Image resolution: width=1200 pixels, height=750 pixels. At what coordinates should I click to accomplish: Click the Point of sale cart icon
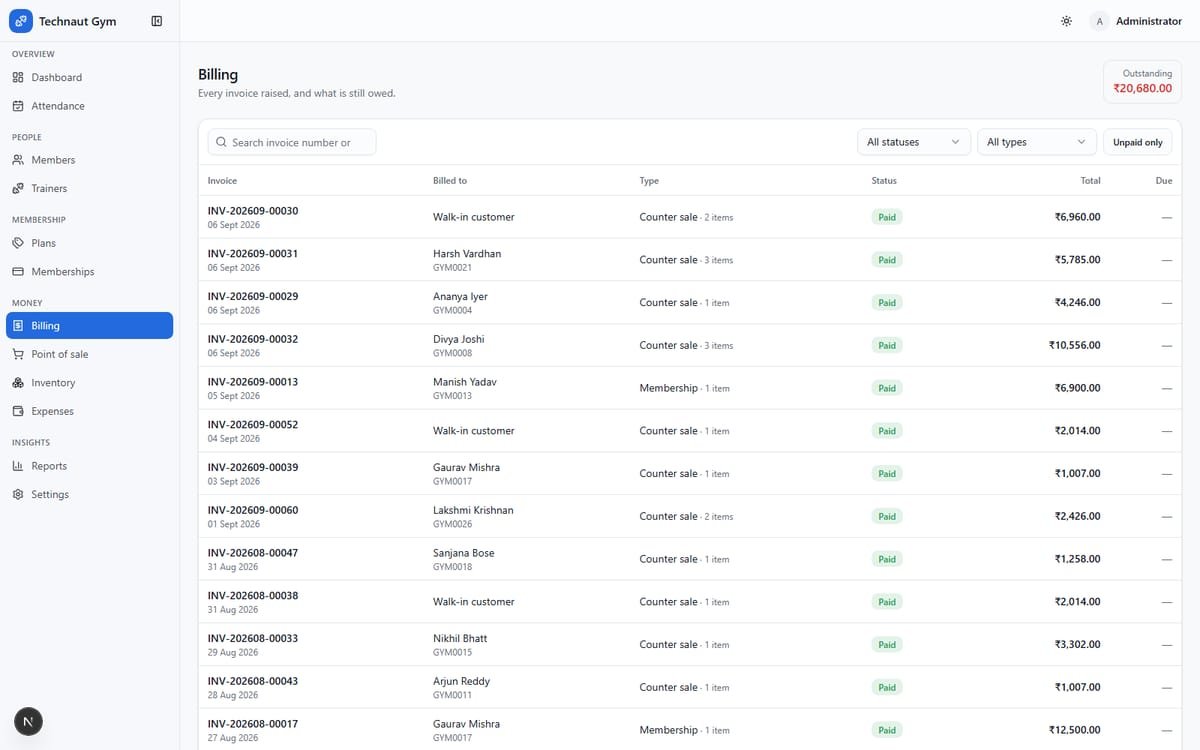pos(18,354)
